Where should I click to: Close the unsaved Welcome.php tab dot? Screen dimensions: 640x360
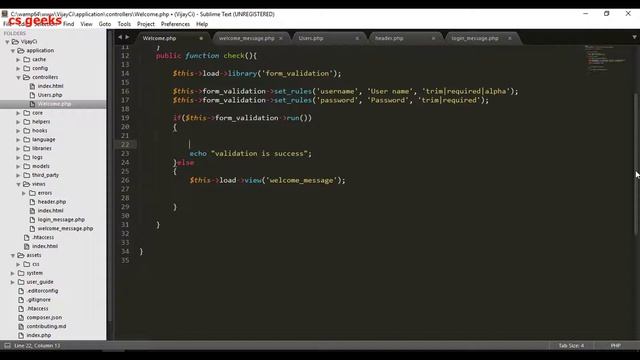(x=201, y=38)
